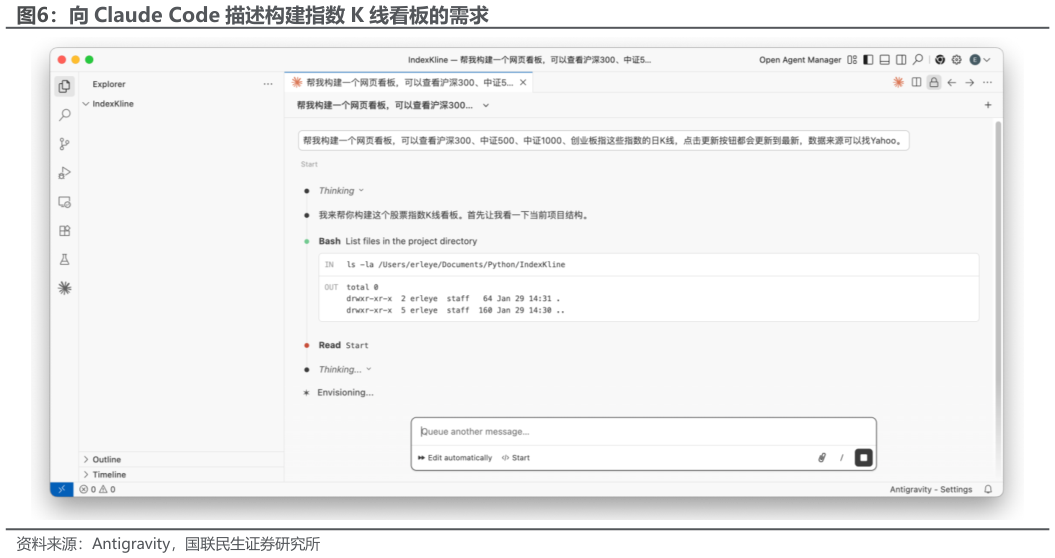Click the Envisioning... status text
The height and width of the screenshot is (558, 1055).
pos(345,392)
